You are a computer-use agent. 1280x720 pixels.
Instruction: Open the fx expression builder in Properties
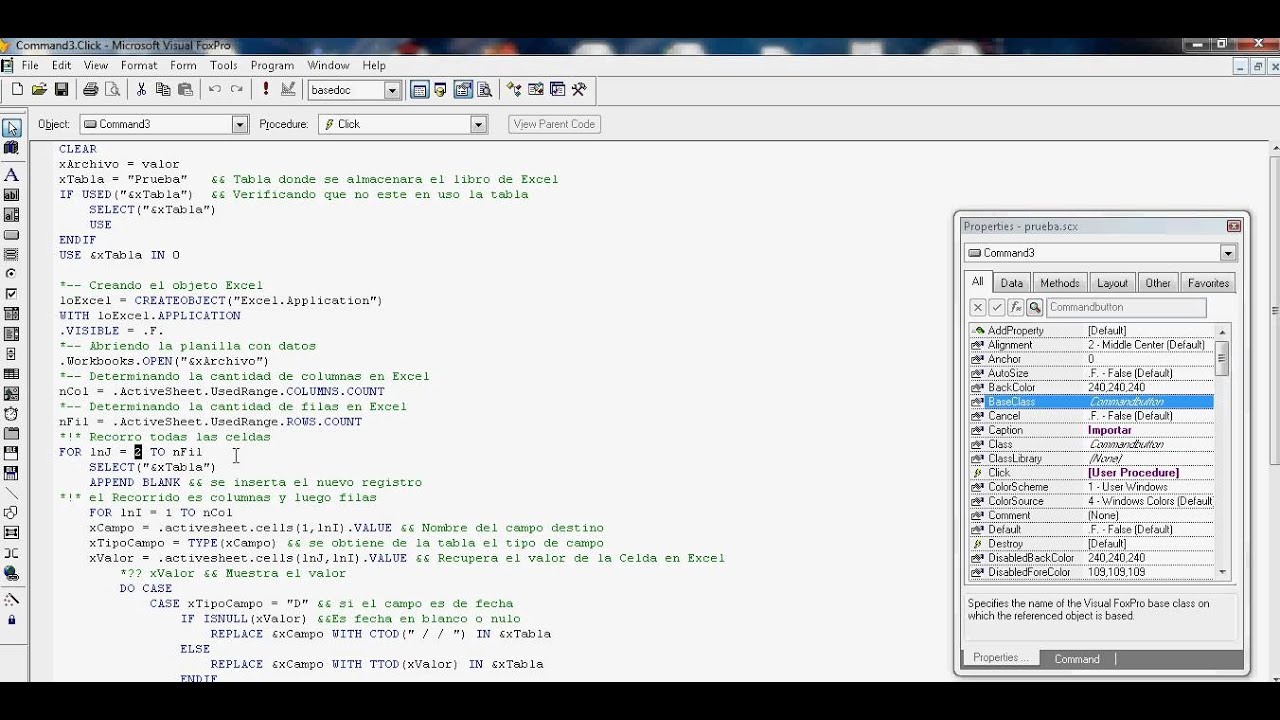click(1016, 307)
